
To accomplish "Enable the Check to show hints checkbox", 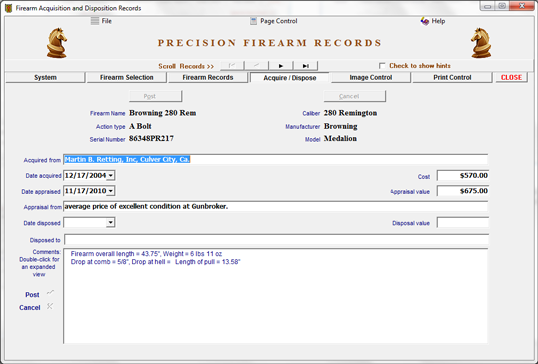I will pyautogui.click(x=382, y=66).
